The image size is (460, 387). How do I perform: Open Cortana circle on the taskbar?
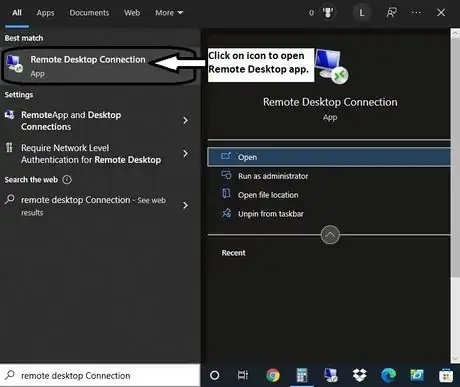(x=215, y=375)
